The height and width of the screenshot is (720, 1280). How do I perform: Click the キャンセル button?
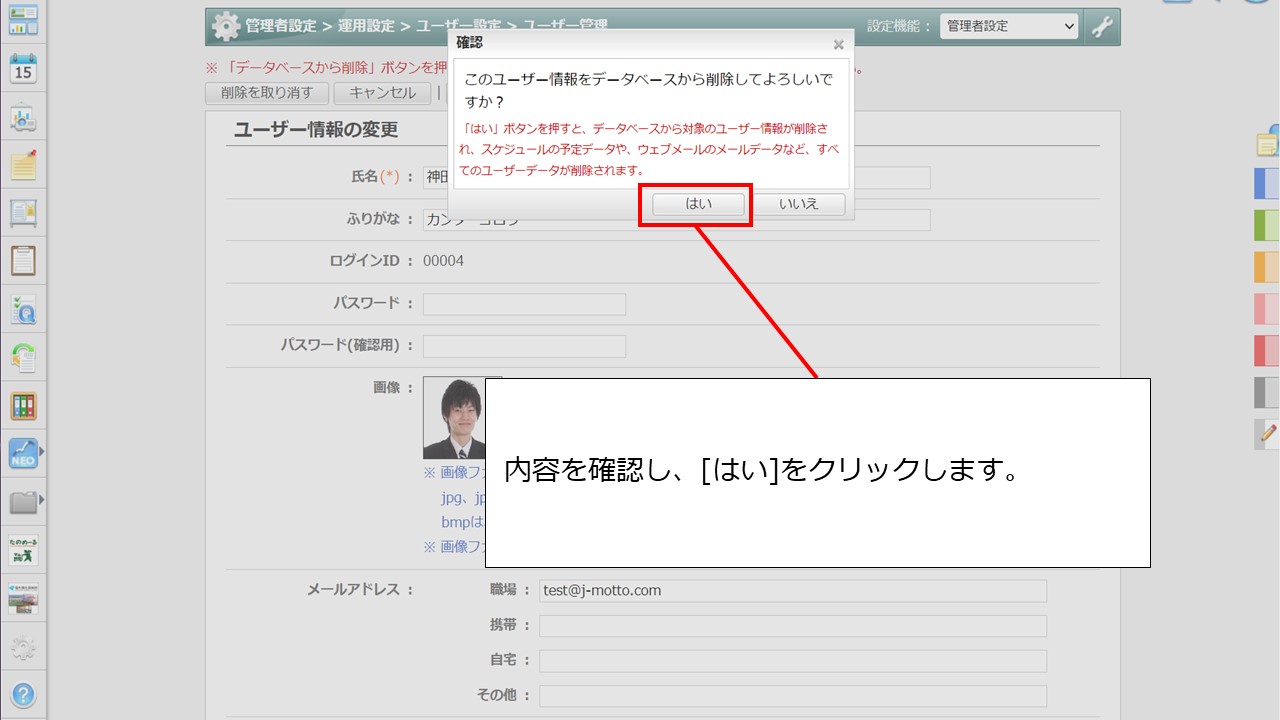tap(382, 93)
